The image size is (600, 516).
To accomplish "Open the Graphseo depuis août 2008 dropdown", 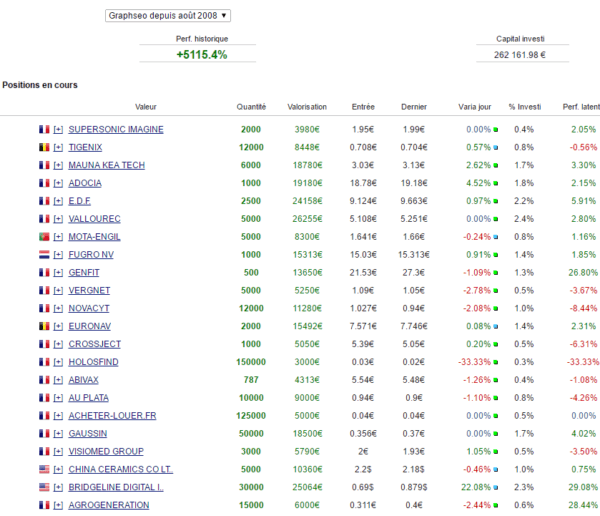I will [x=168, y=16].
